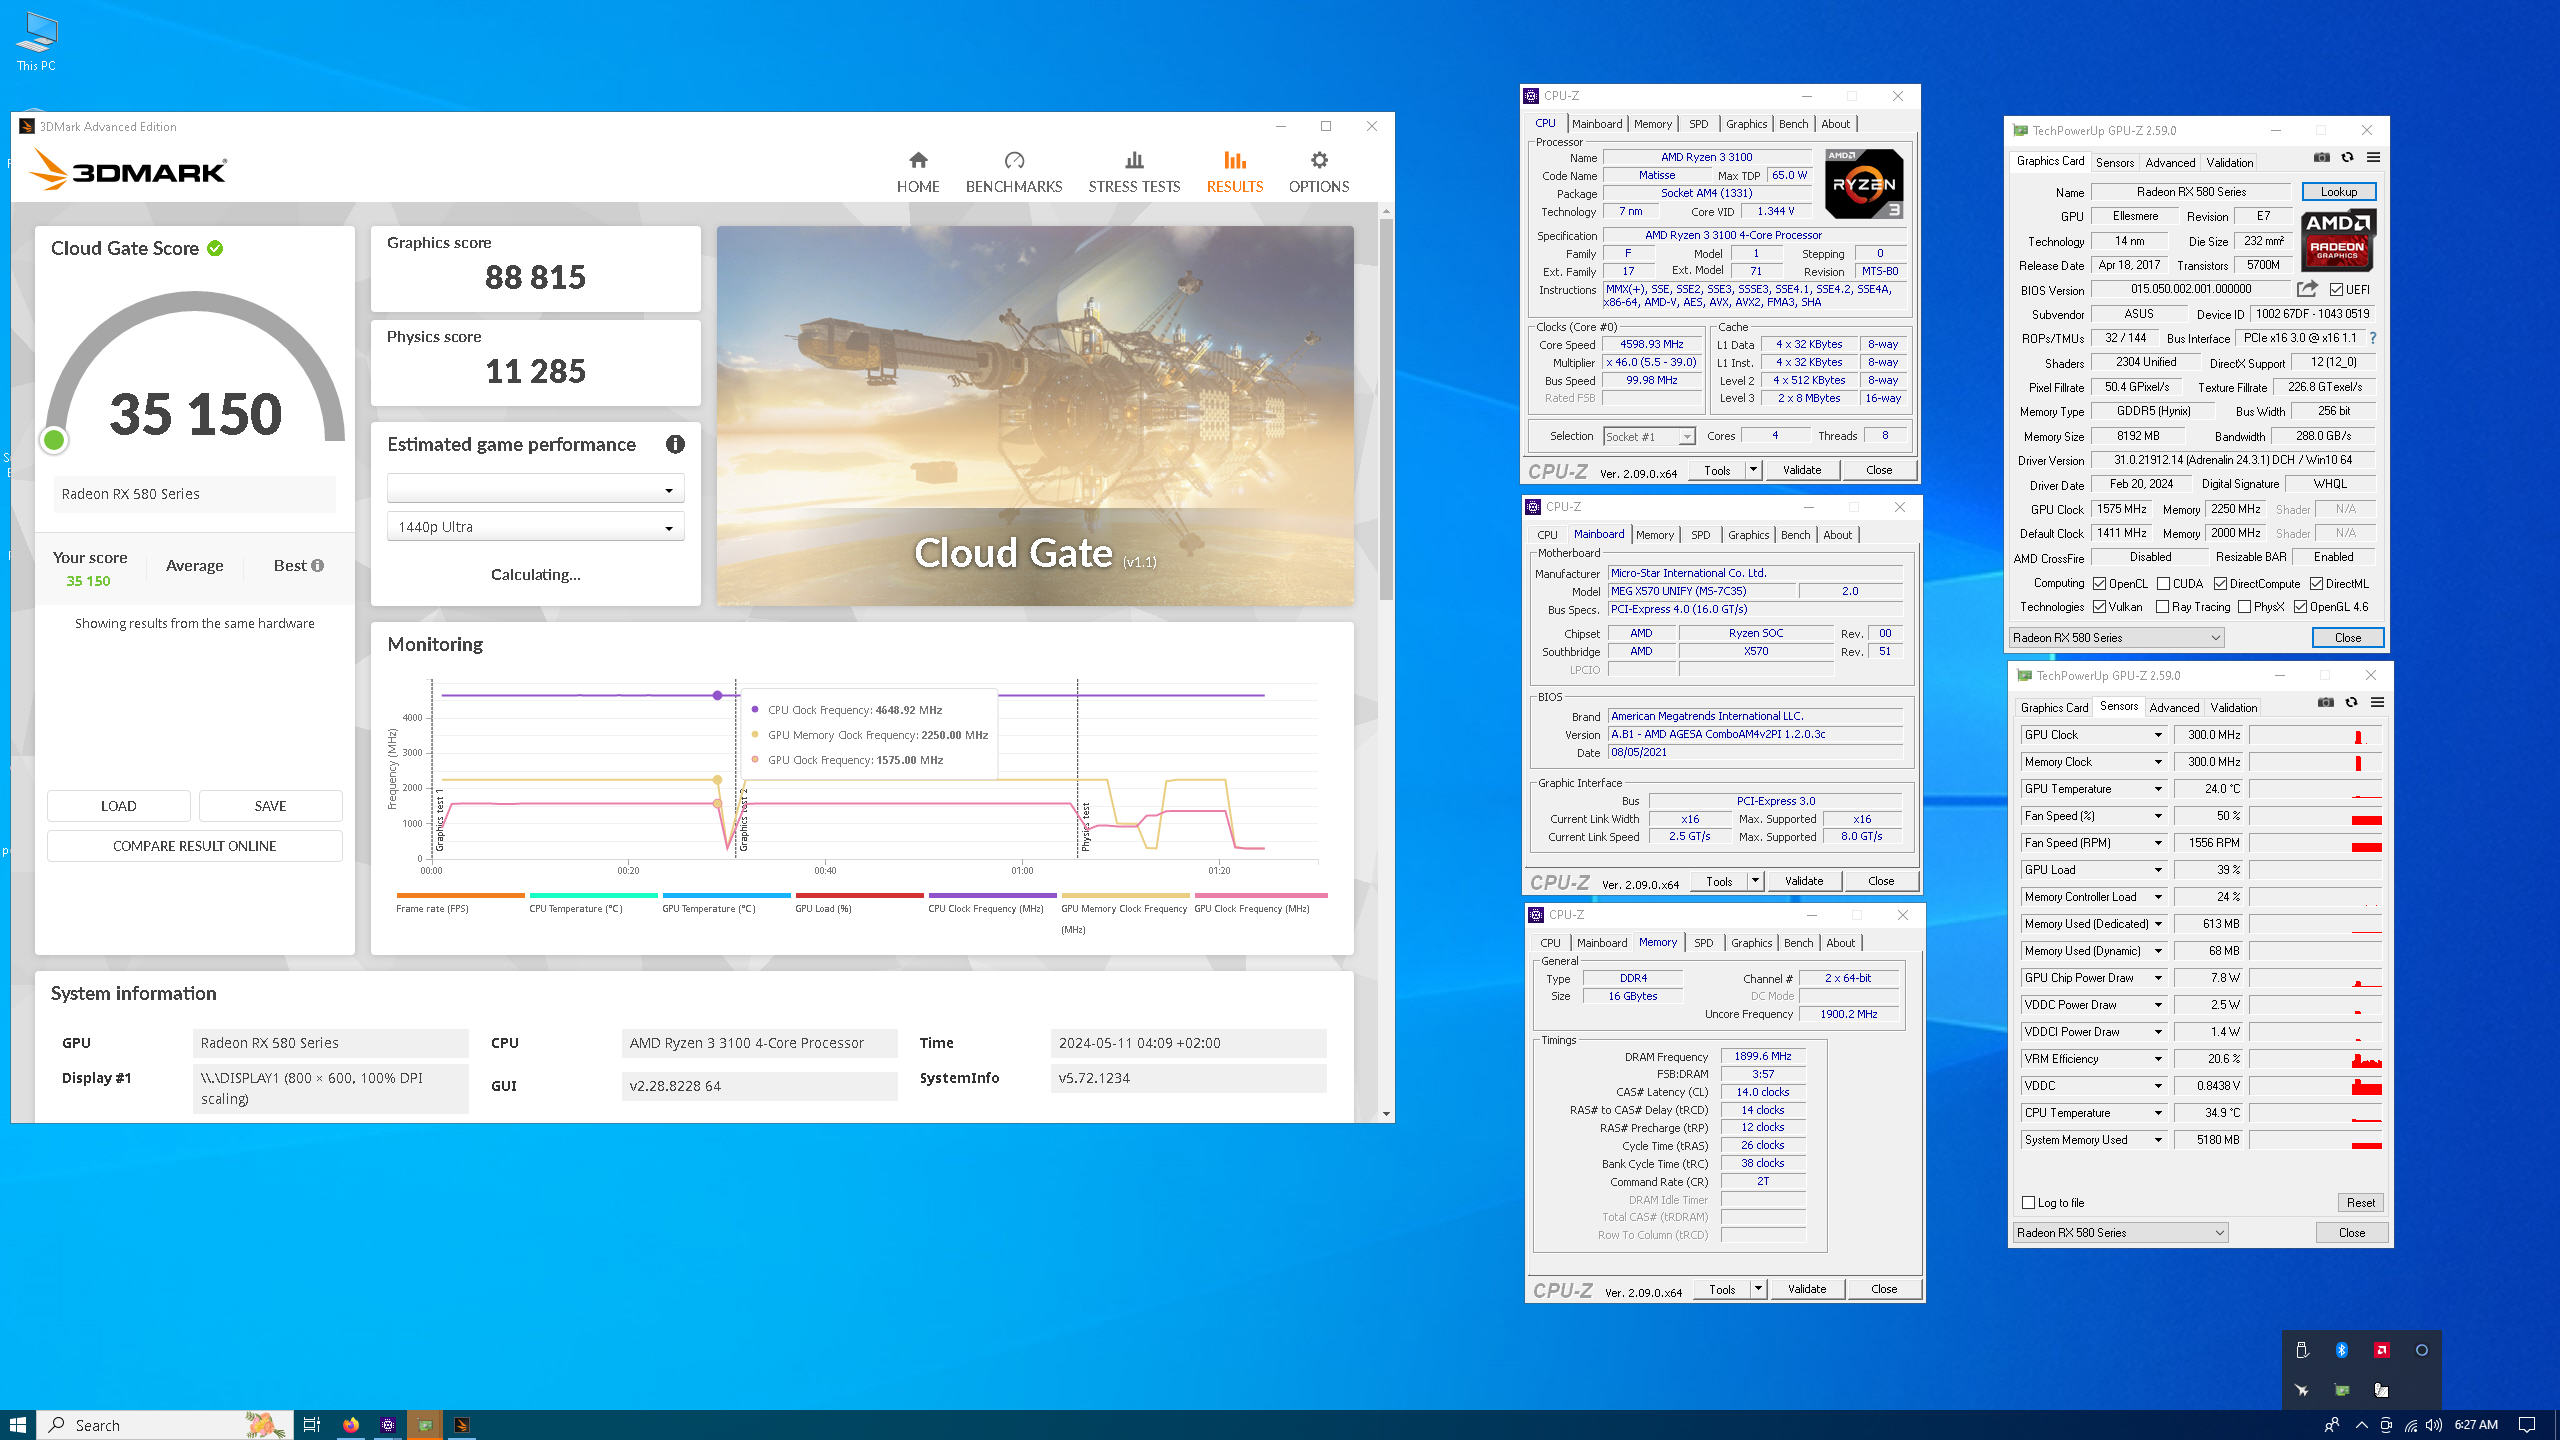Toggle the DirectML checkbox in GPU-Z
Viewport: 2560px width, 1440px height.
pos(2316,584)
